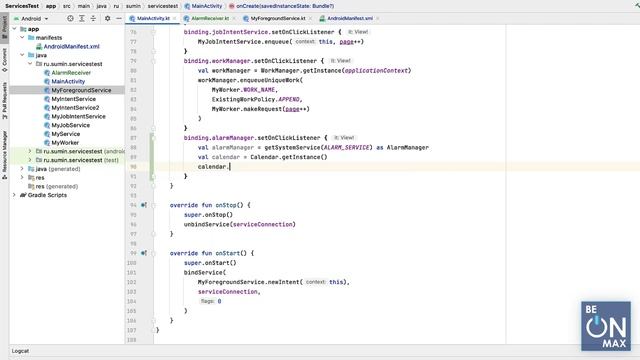The width and height of the screenshot is (640, 360).
Task: Select MyIntentService in project tree
Action: pos(73,99)
